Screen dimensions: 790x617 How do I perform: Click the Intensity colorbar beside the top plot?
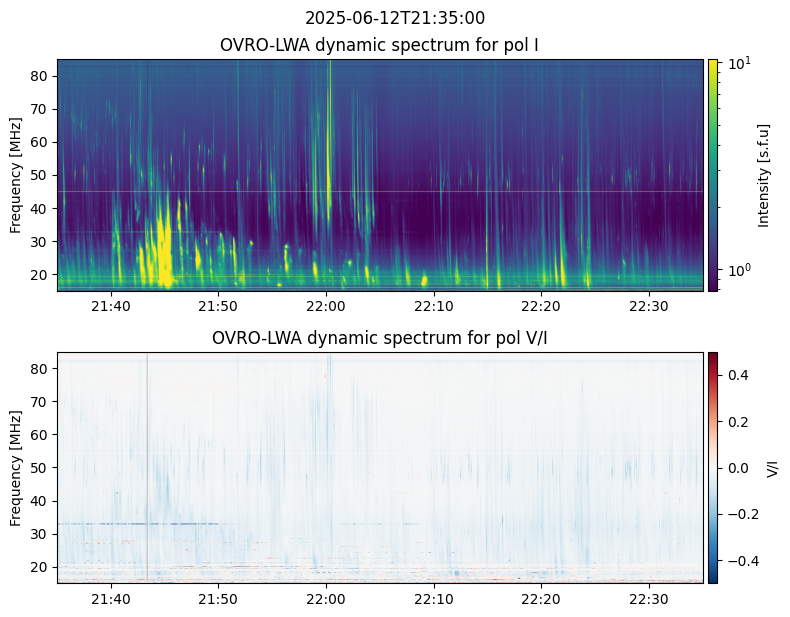point(713,175)
